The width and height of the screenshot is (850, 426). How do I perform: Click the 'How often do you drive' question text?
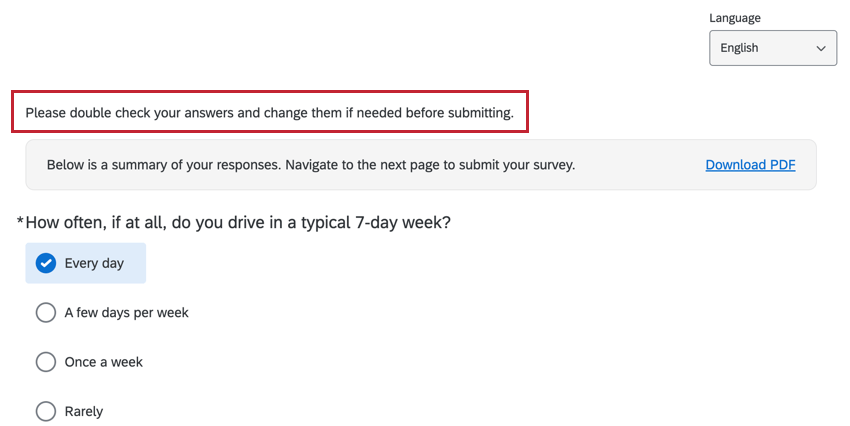pos(238,222)
